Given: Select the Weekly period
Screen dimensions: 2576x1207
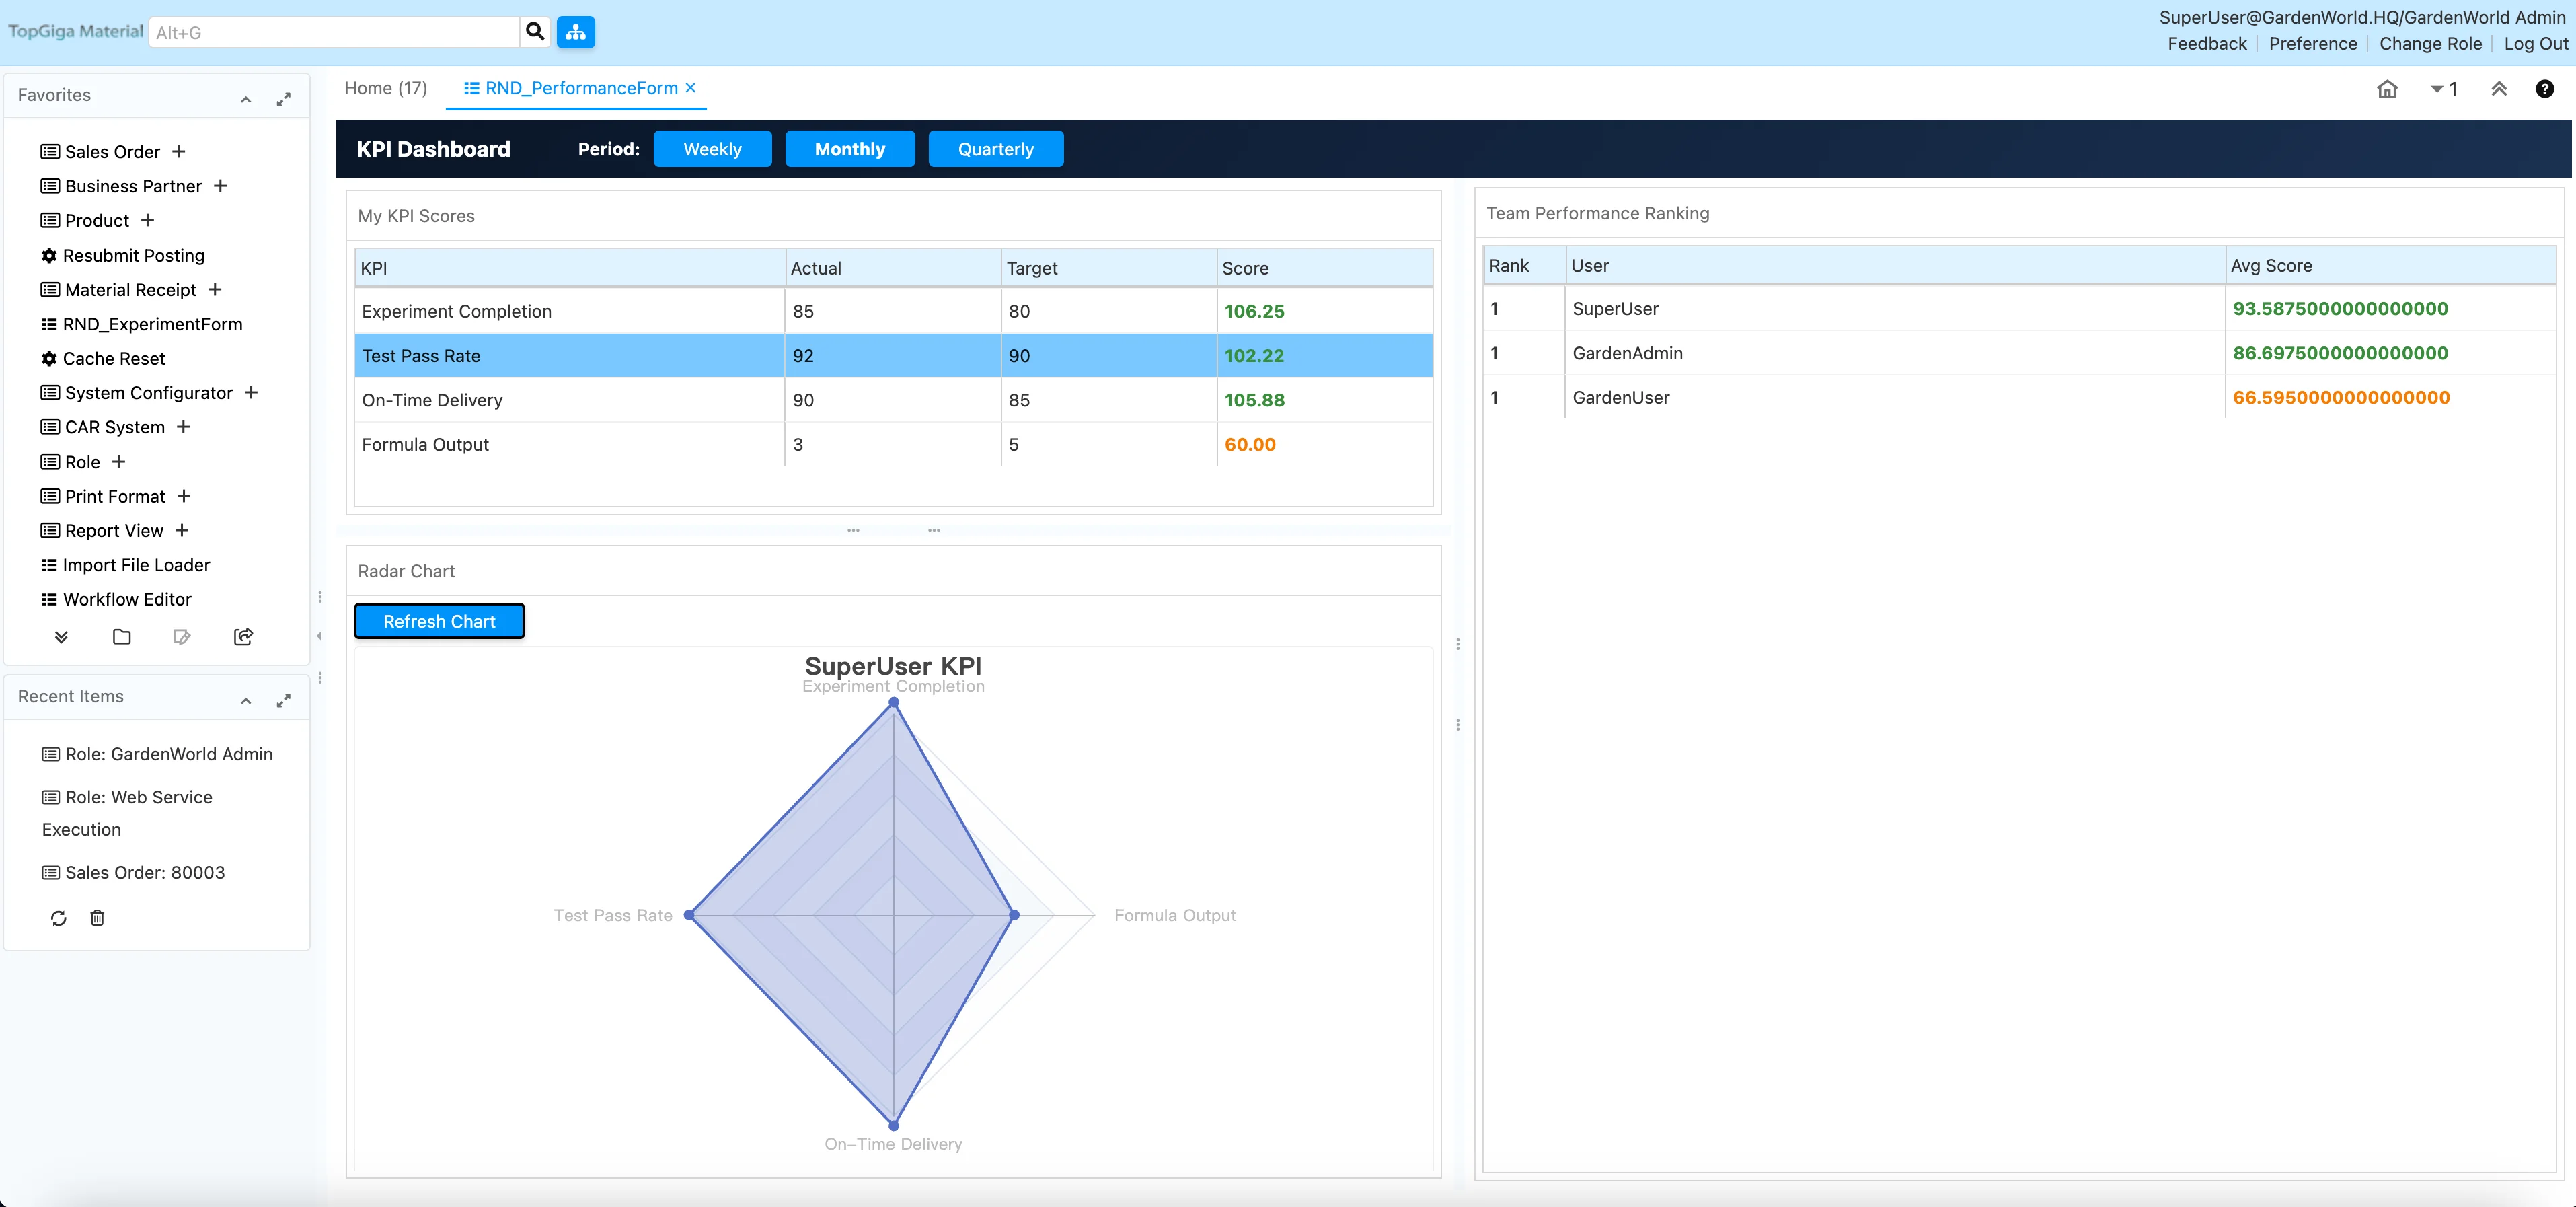Looking at the screenshot, I should 712,149.
